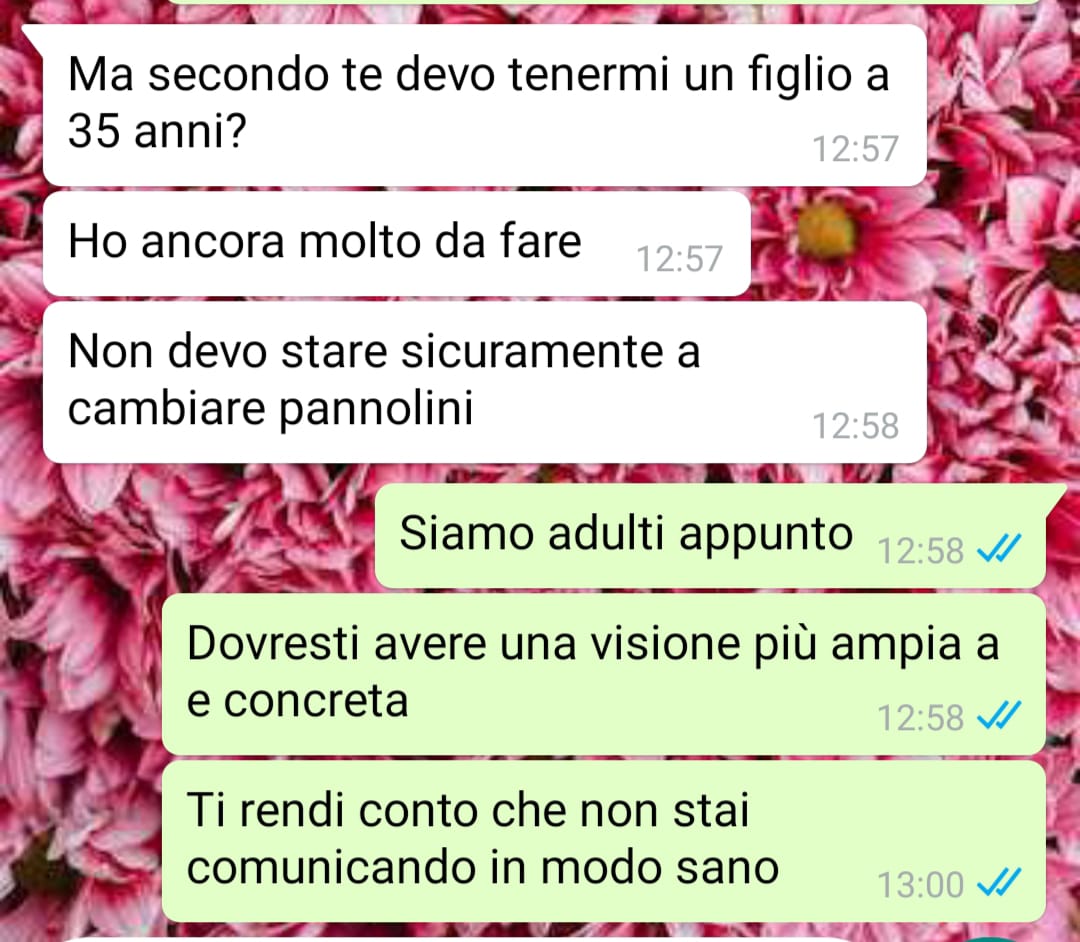Tap blue read receipt on 'Siamo adulti appunto'

click(x=999, y=550)
